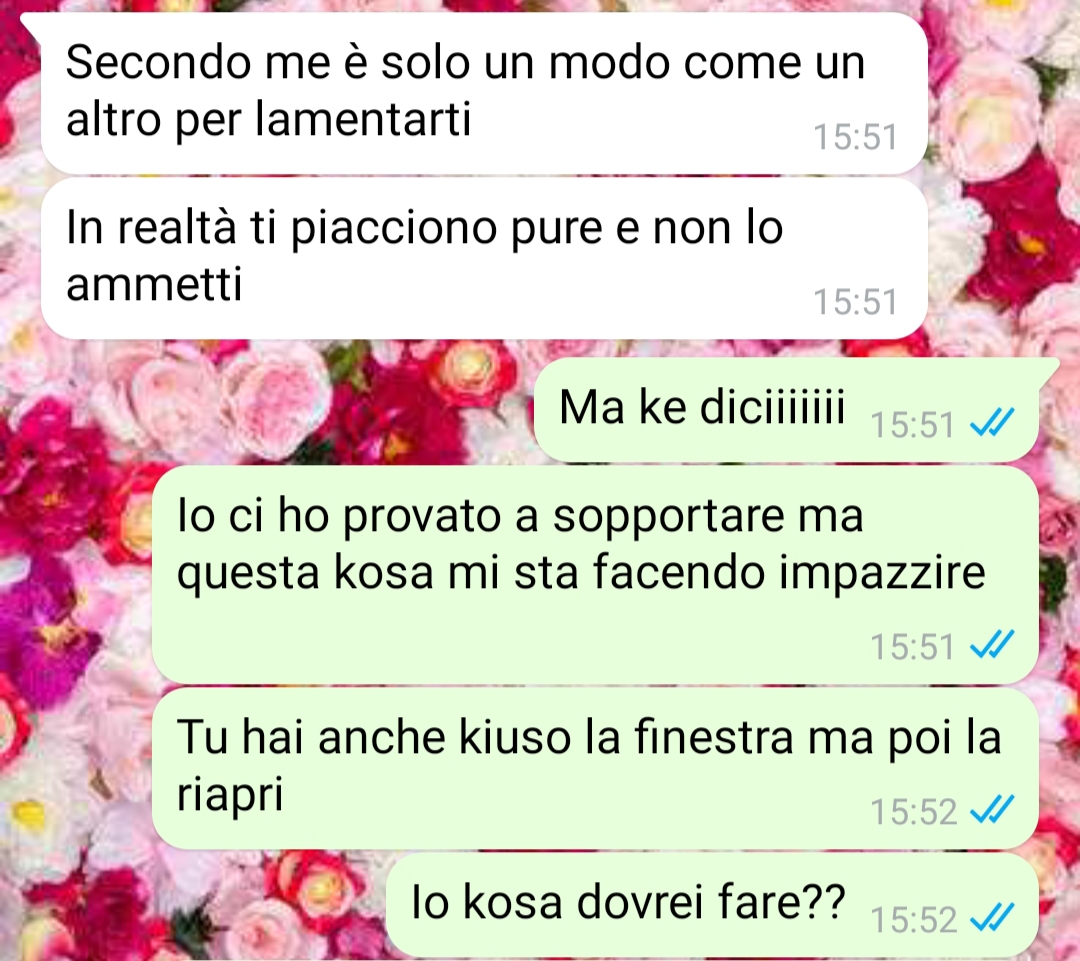Screen dimensions: 1080x961
Task: Select the message 'In realtà ti piacciono pure'
Action: (484, 258)
